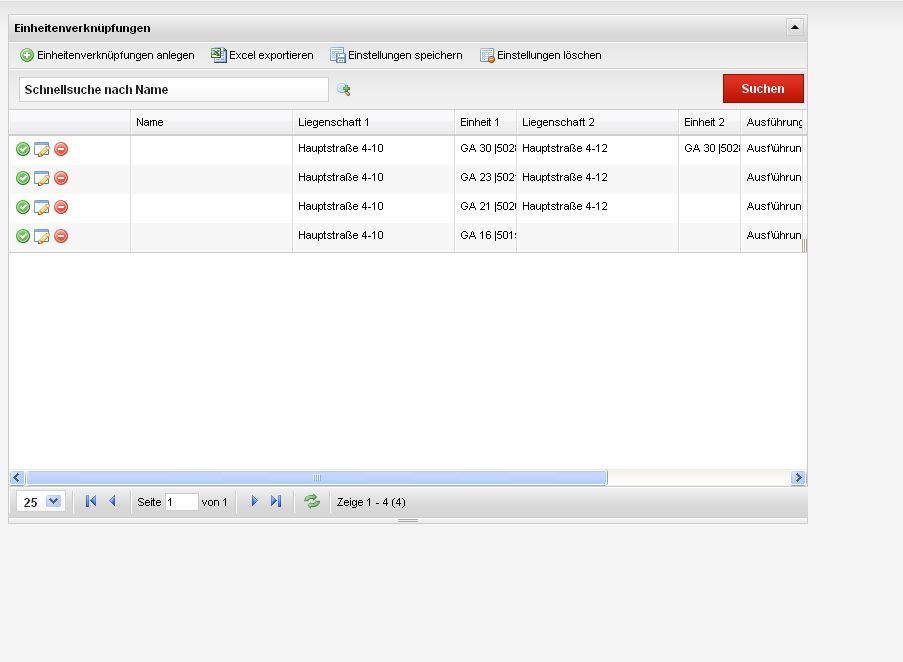The image size is (903, 662).
Task: Click the edit icon in the second row
Action: point(42,178)
